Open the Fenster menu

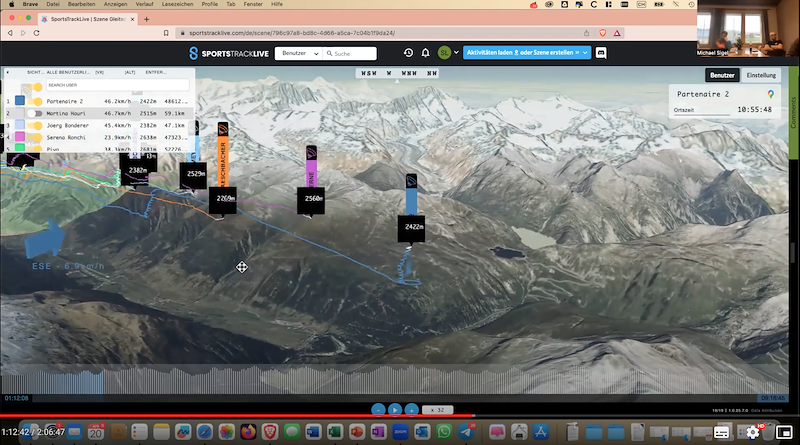pos(253,4)
